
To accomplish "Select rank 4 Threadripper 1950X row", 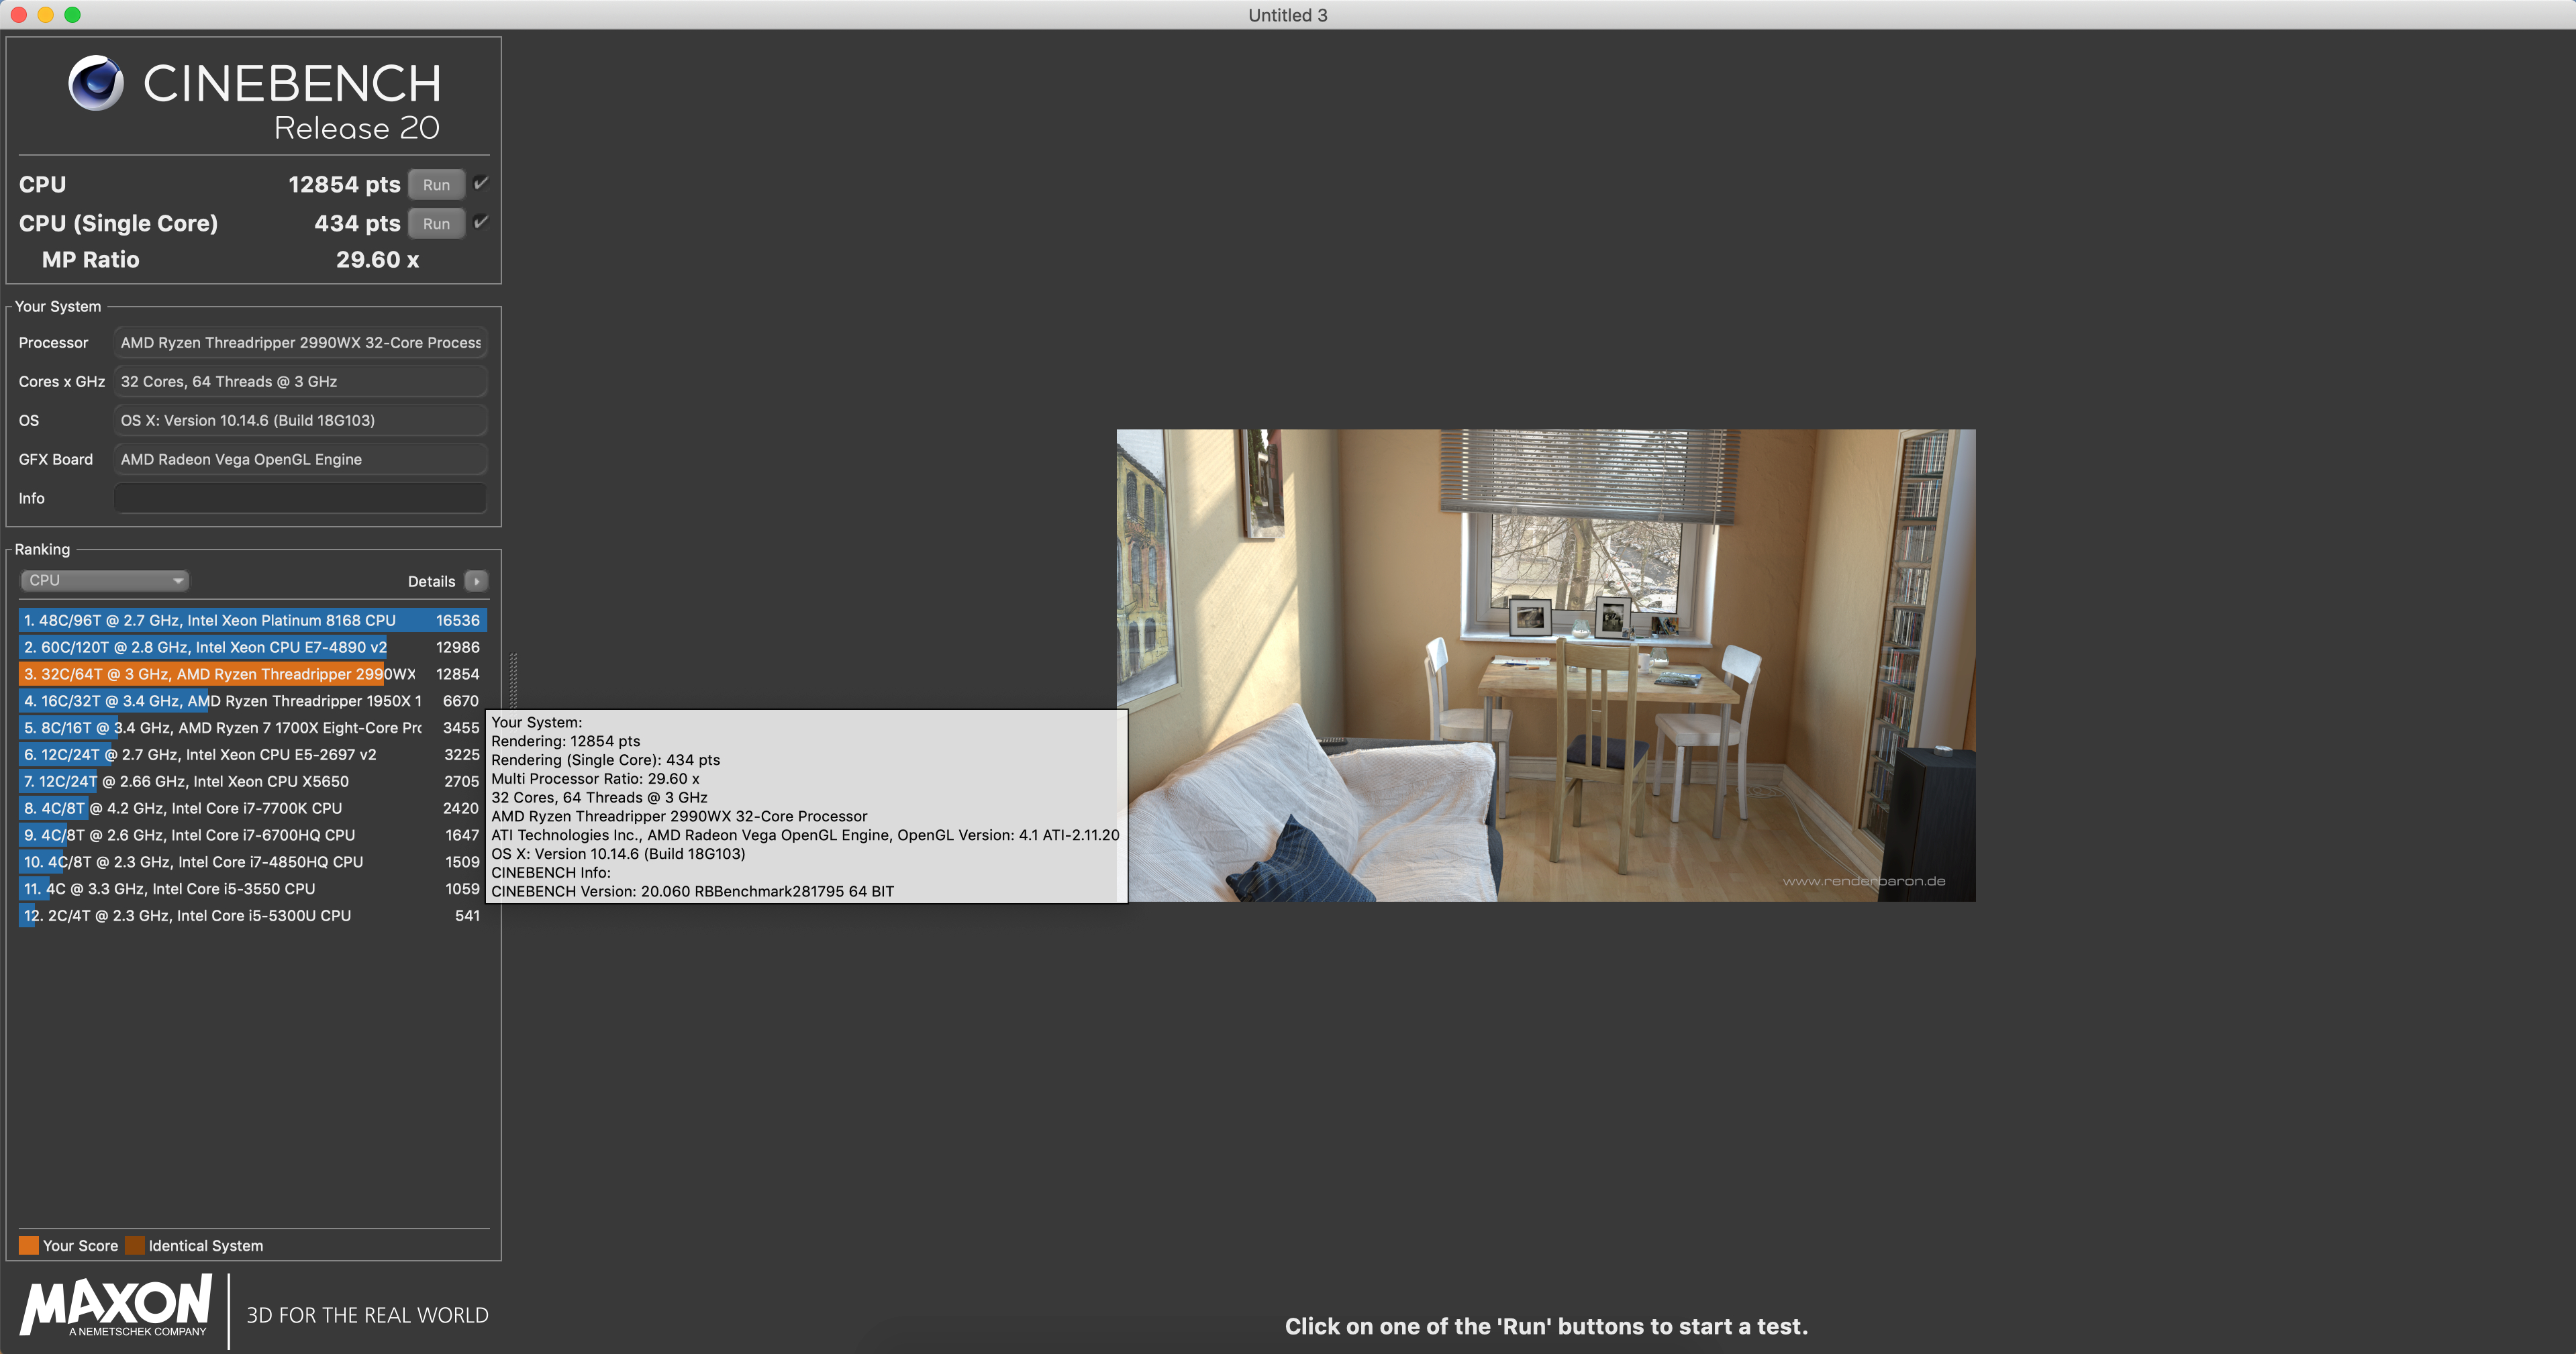I will click(x=253, y=701).
